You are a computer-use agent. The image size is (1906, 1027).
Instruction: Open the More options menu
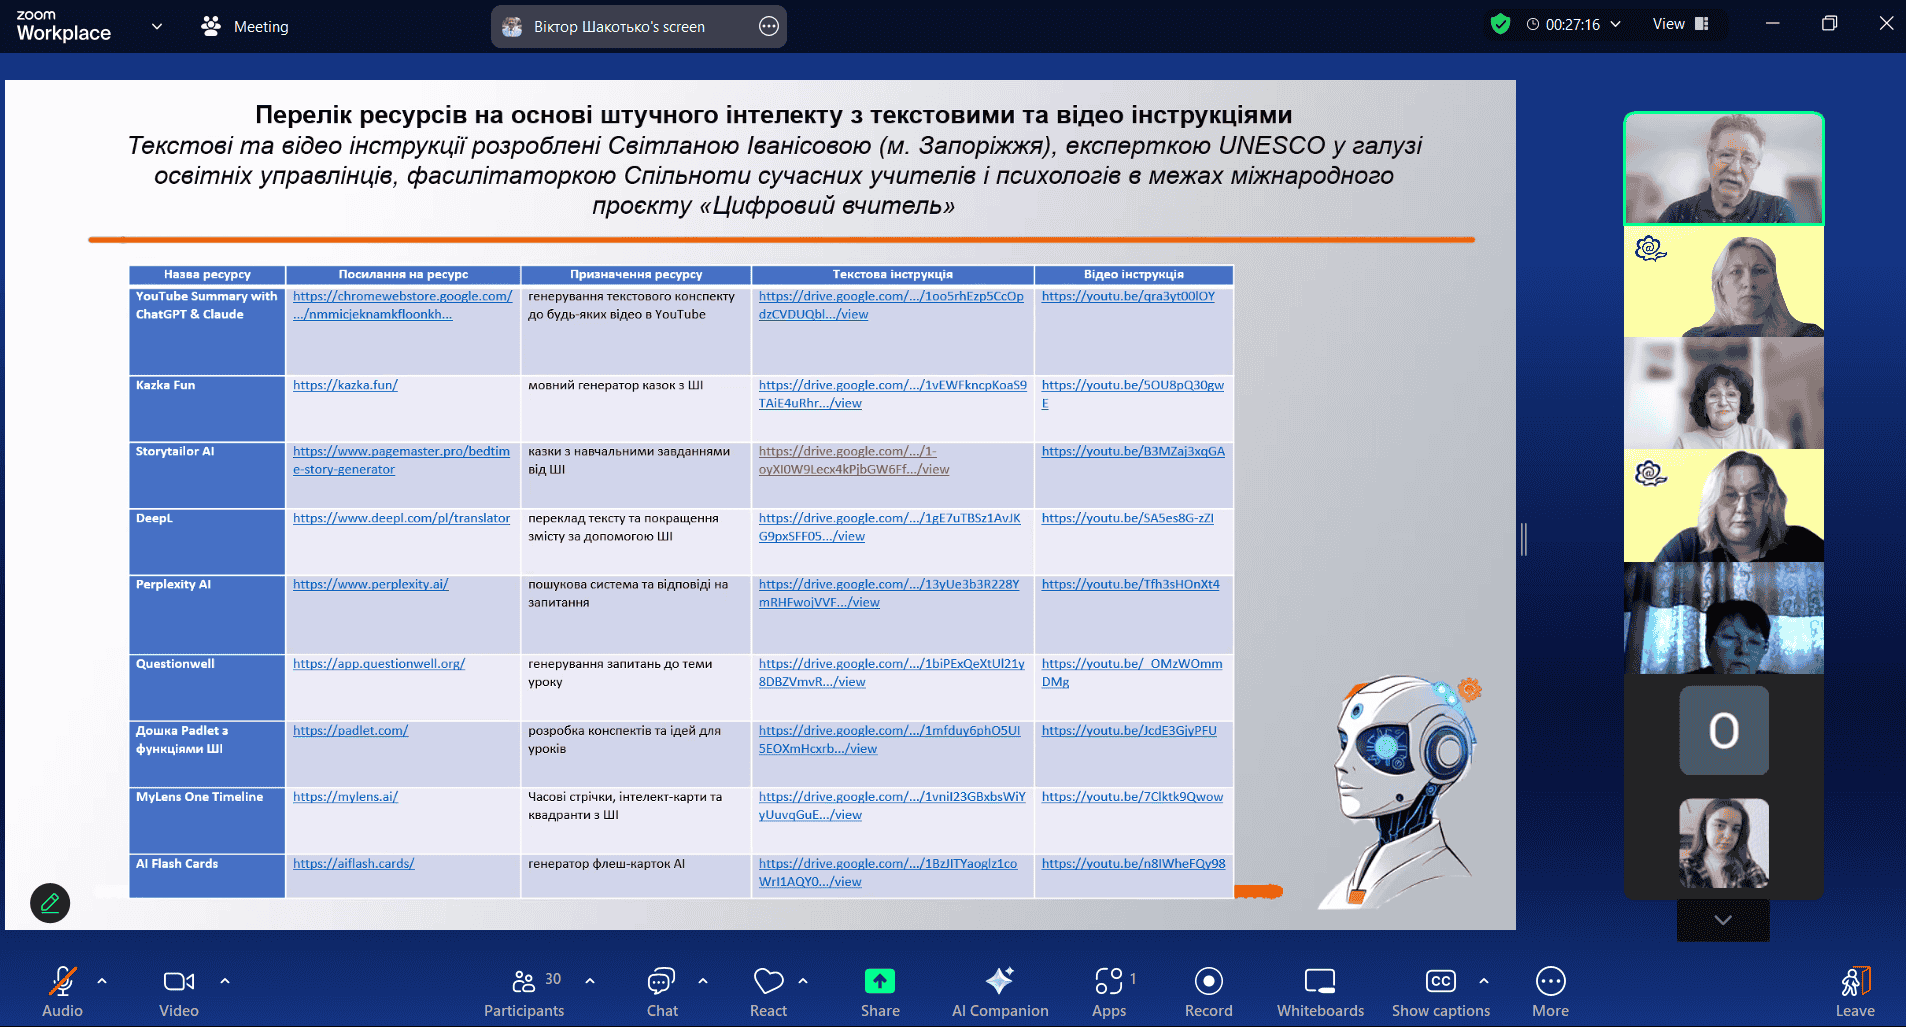pyautogui.click(x=1550, y=992)
